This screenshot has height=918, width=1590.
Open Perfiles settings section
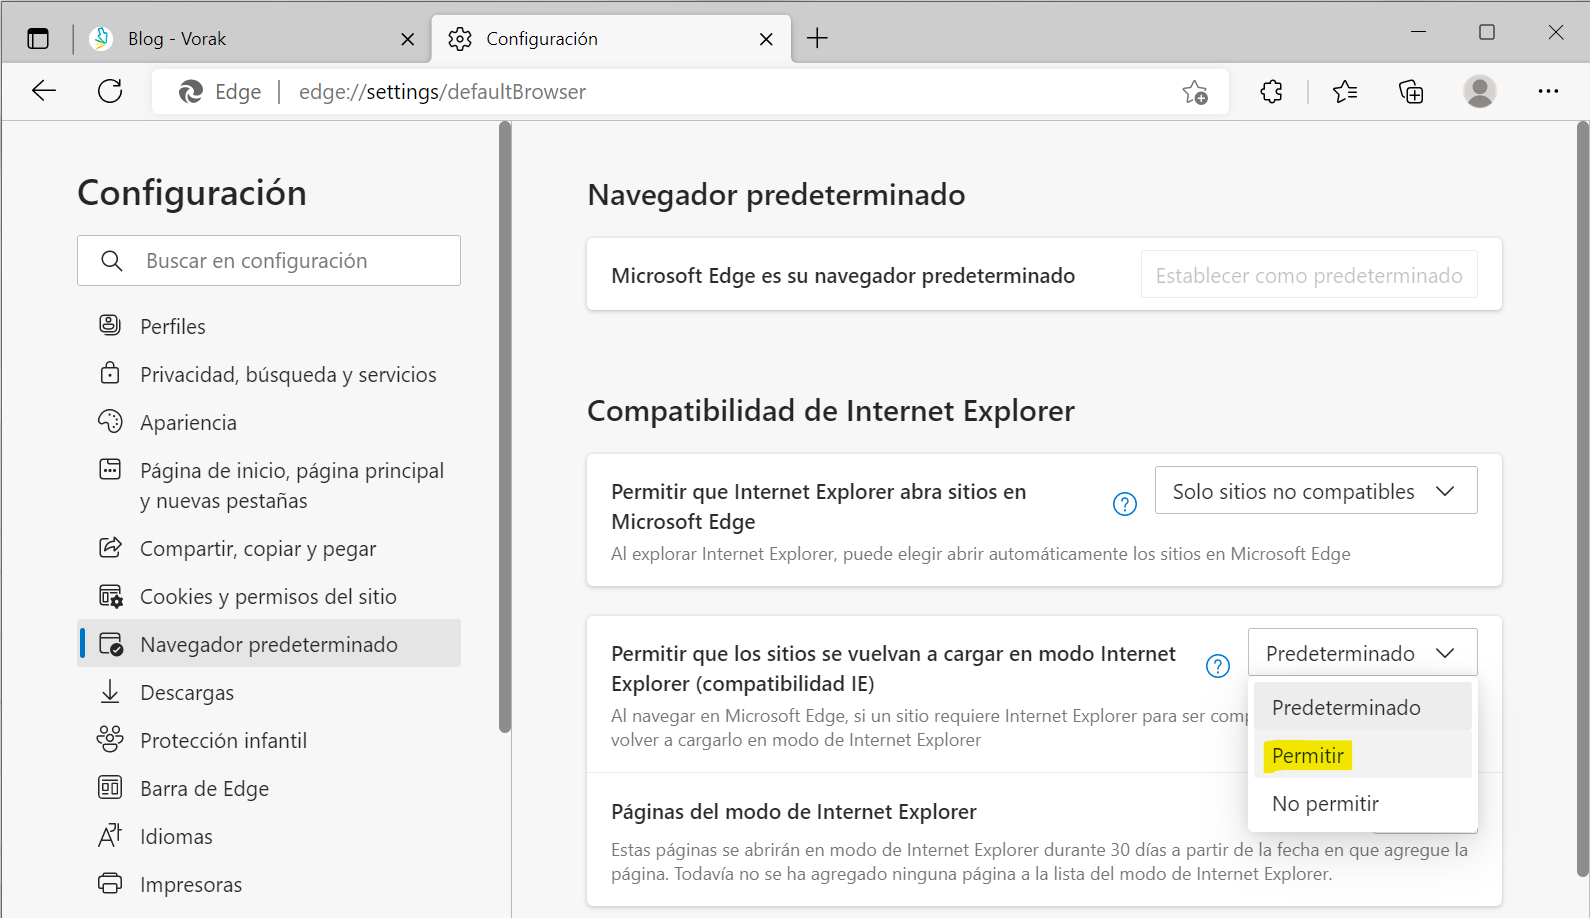[269, 326]
